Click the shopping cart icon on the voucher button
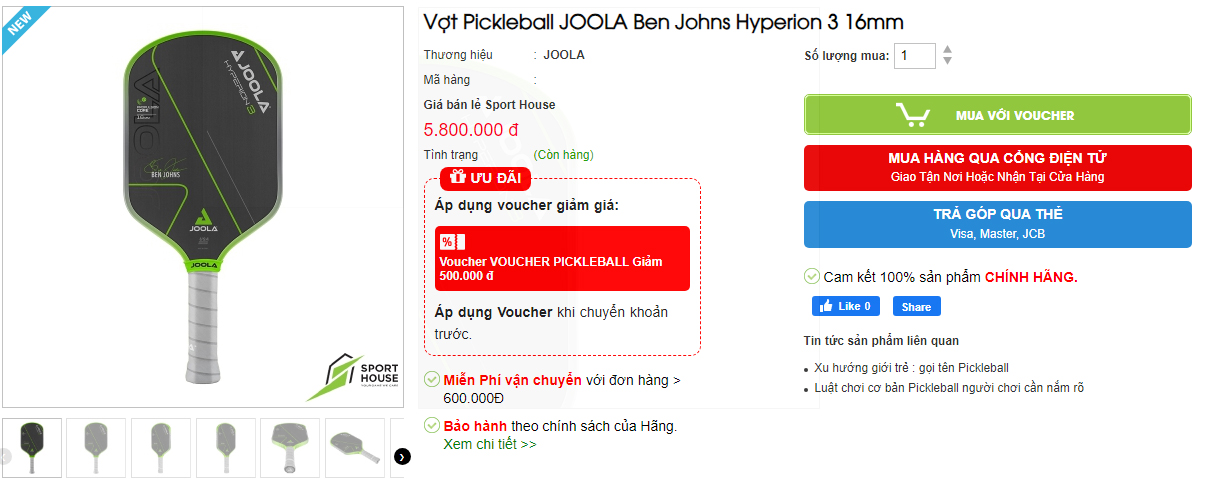 click(x=914, y=115)
